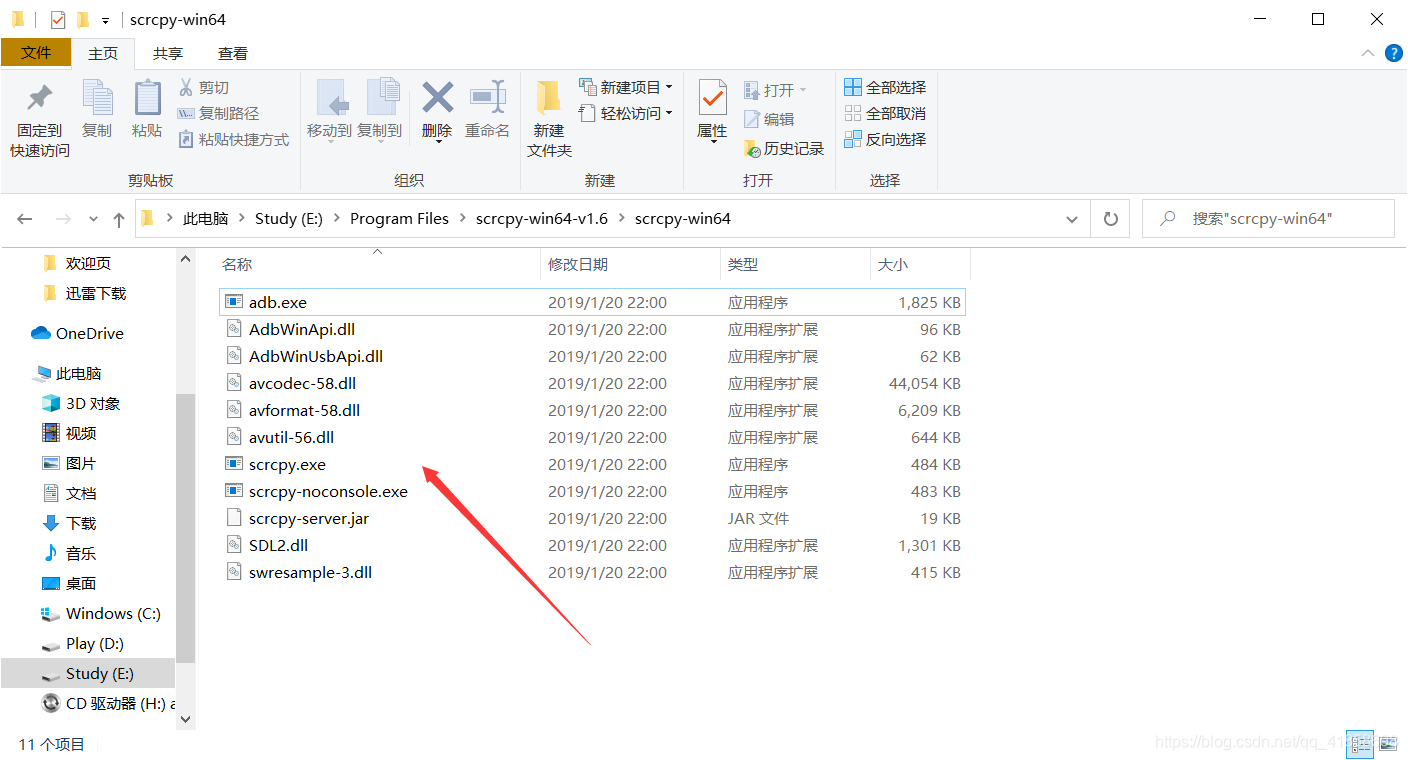Click Program Files in the breadcrumb

pyautogui.click(x=399, y=219)
